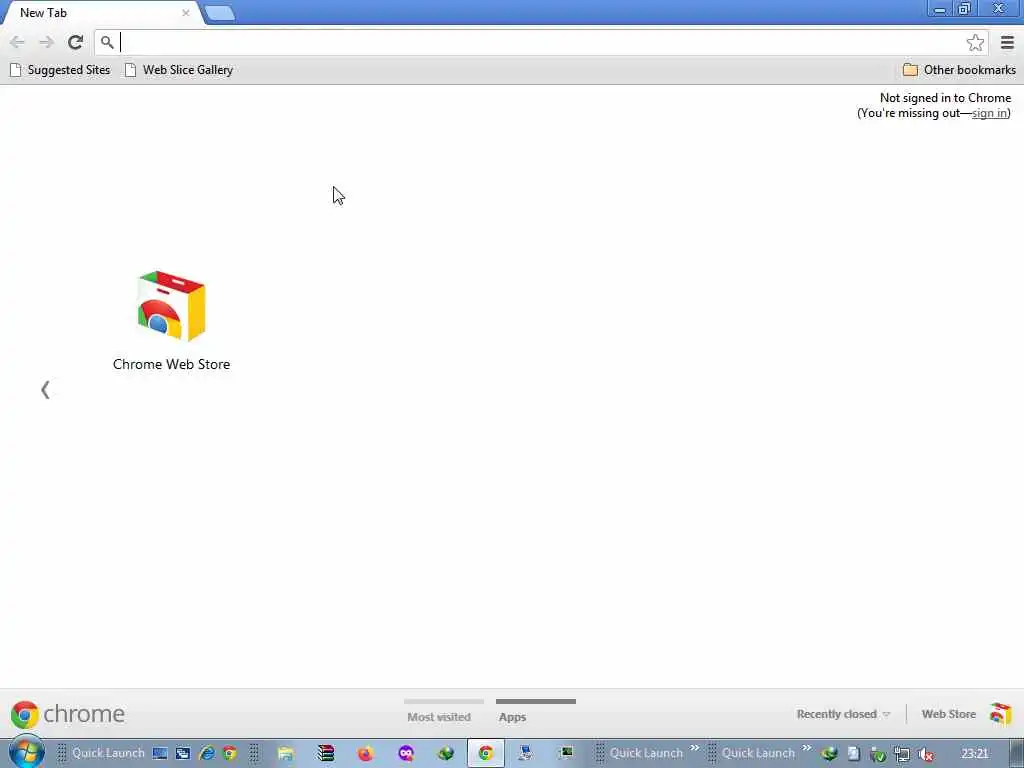1024x768 pixels.
Task: Minimize the Chrome window
Action: click(940, 9)
